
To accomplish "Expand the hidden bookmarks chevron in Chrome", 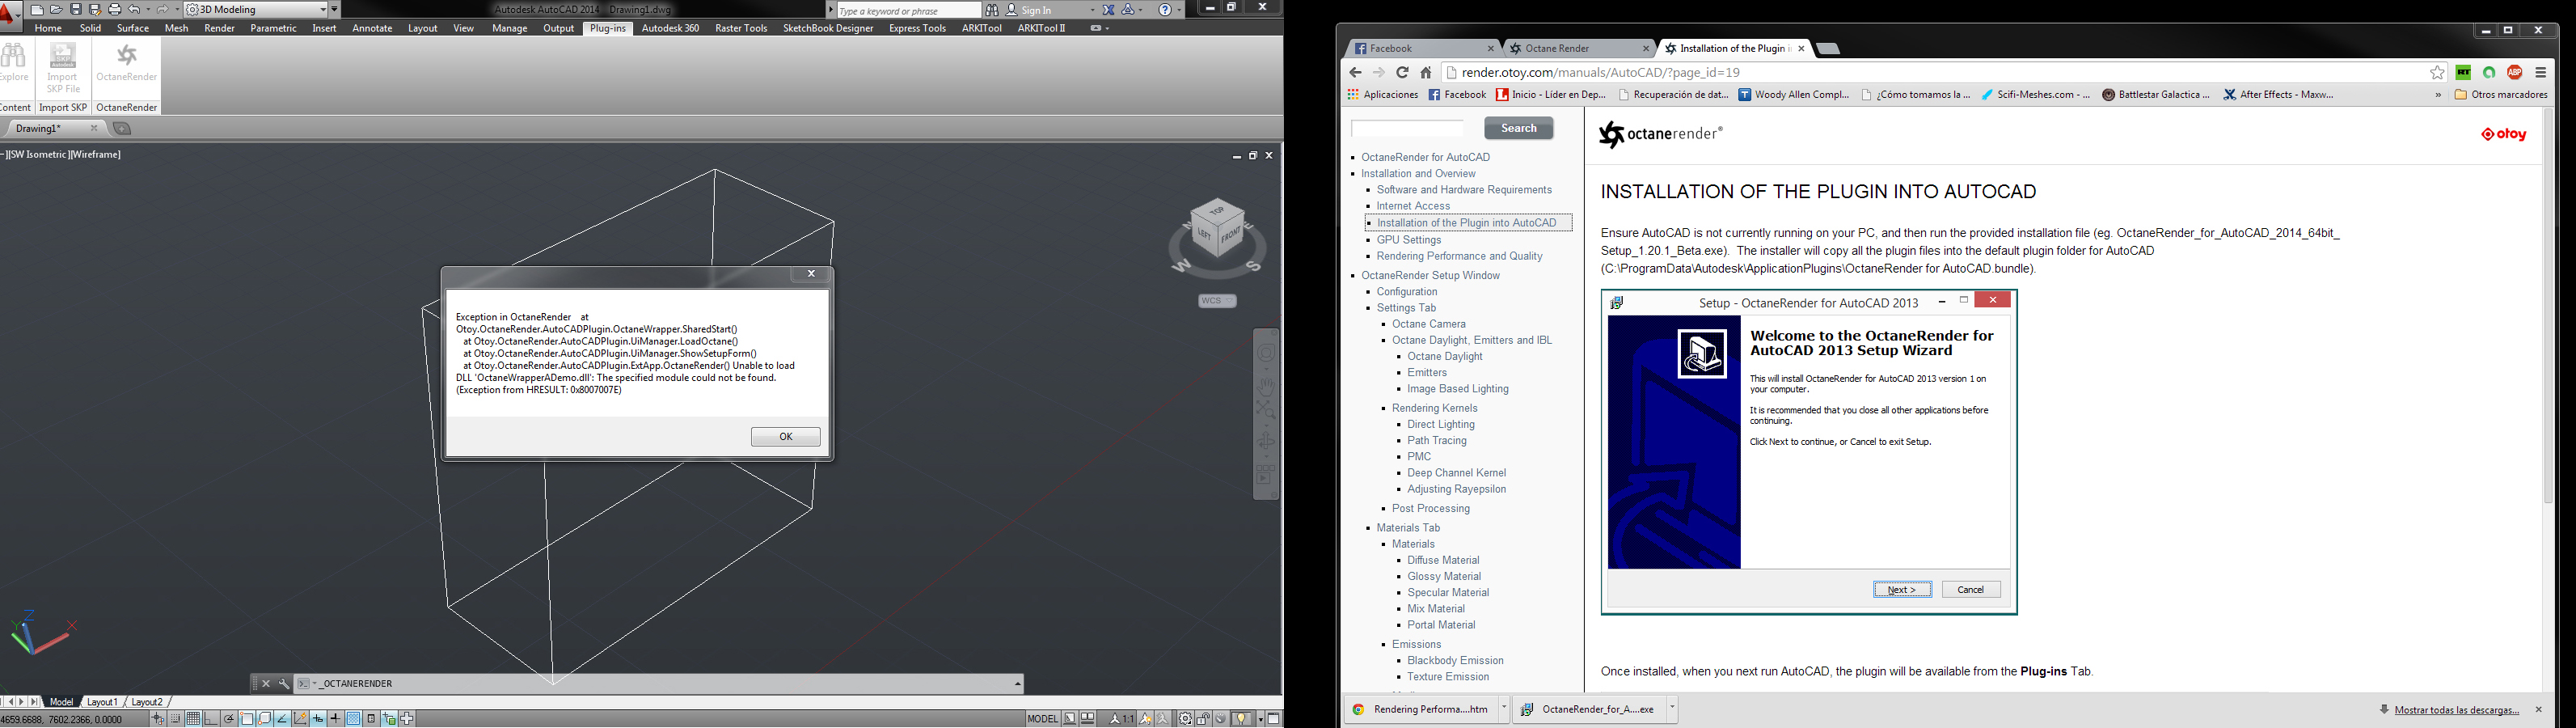I will click(2438, 95).
